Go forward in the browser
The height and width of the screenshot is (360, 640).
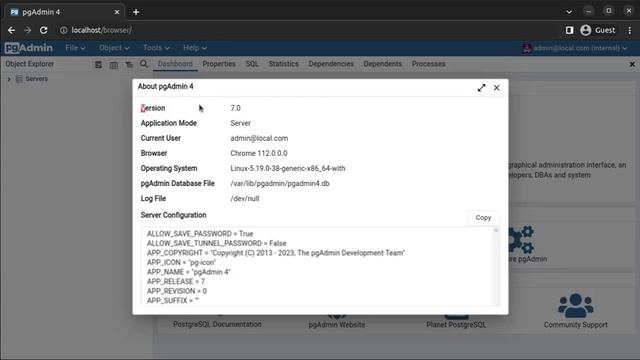pos(27,30)
